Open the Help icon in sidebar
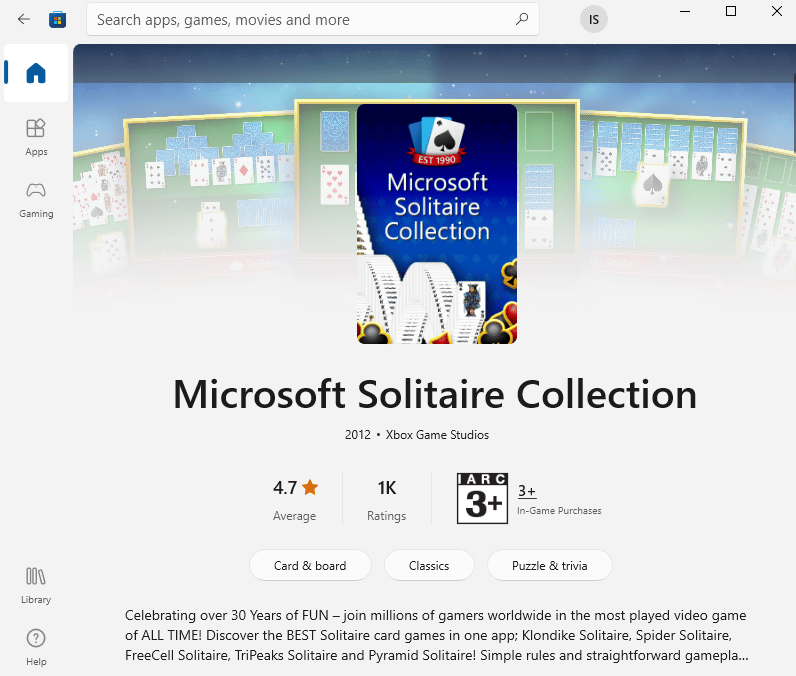The height and width of the screenshot is (676, 796). (x=36, y=646)
